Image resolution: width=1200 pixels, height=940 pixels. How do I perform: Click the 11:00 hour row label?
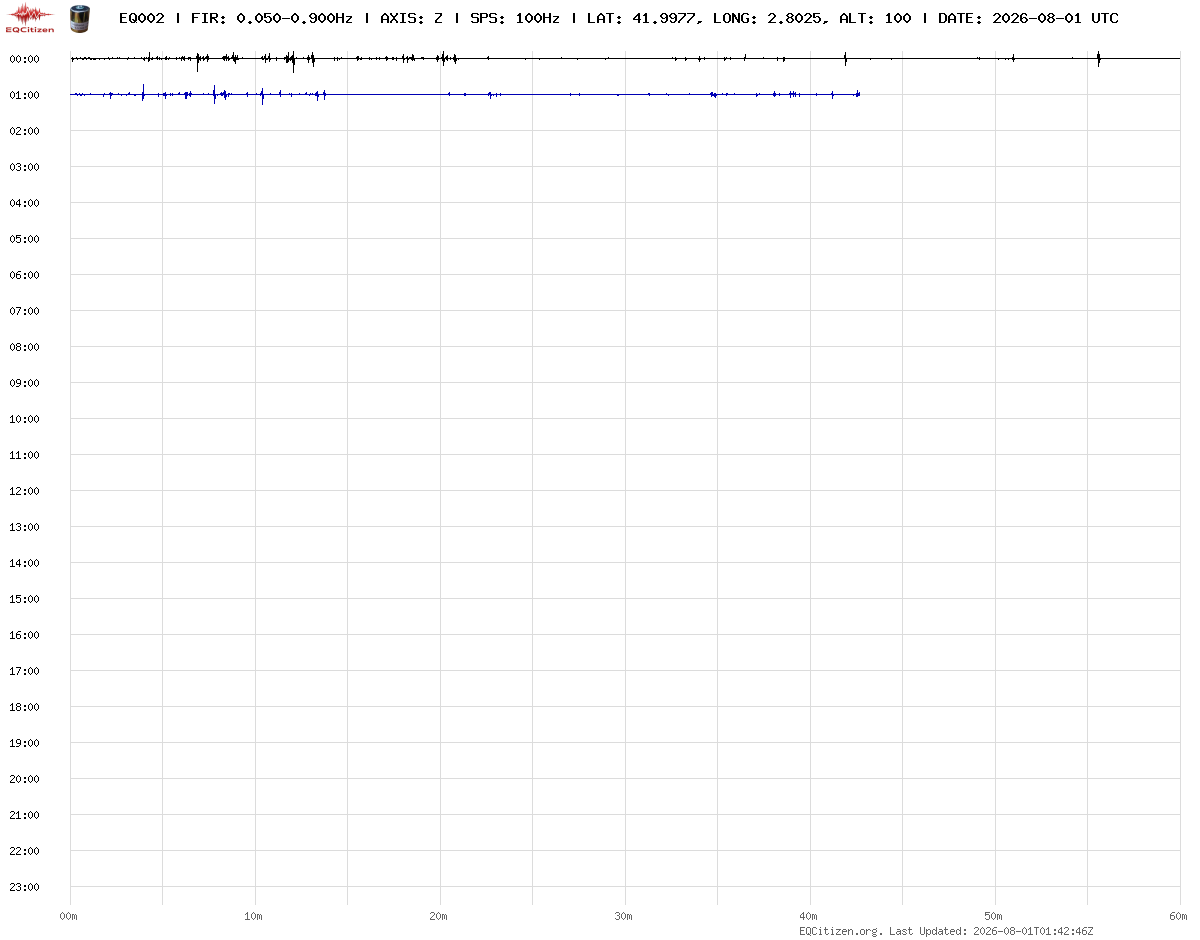(x=24, y=455)
